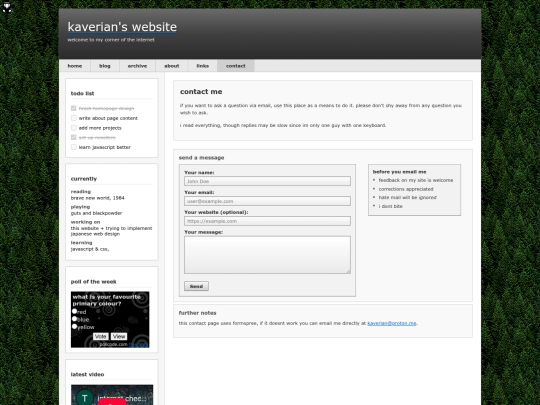Open the pollcode.com link
540x405 pixels.
pyautogui.click(x=114, y=344)
